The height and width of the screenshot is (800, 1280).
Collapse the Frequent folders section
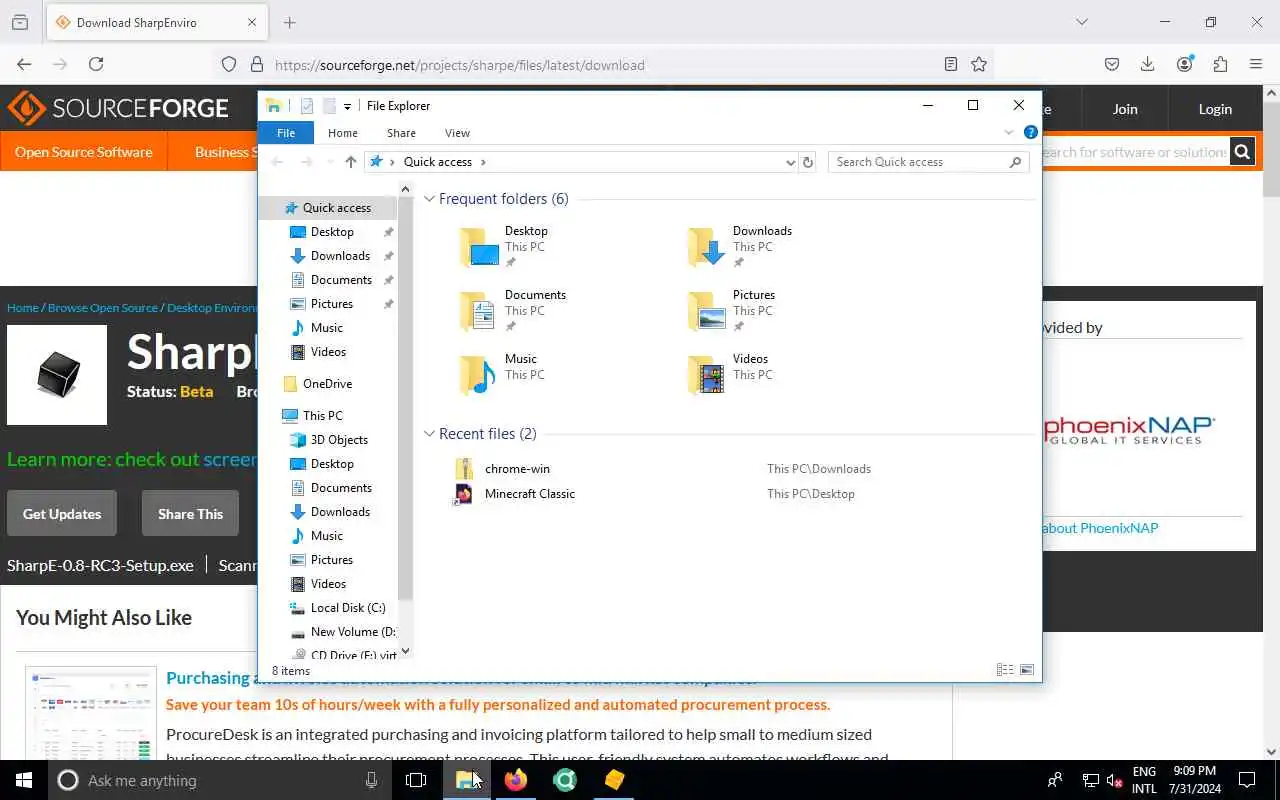coord(429,199)
